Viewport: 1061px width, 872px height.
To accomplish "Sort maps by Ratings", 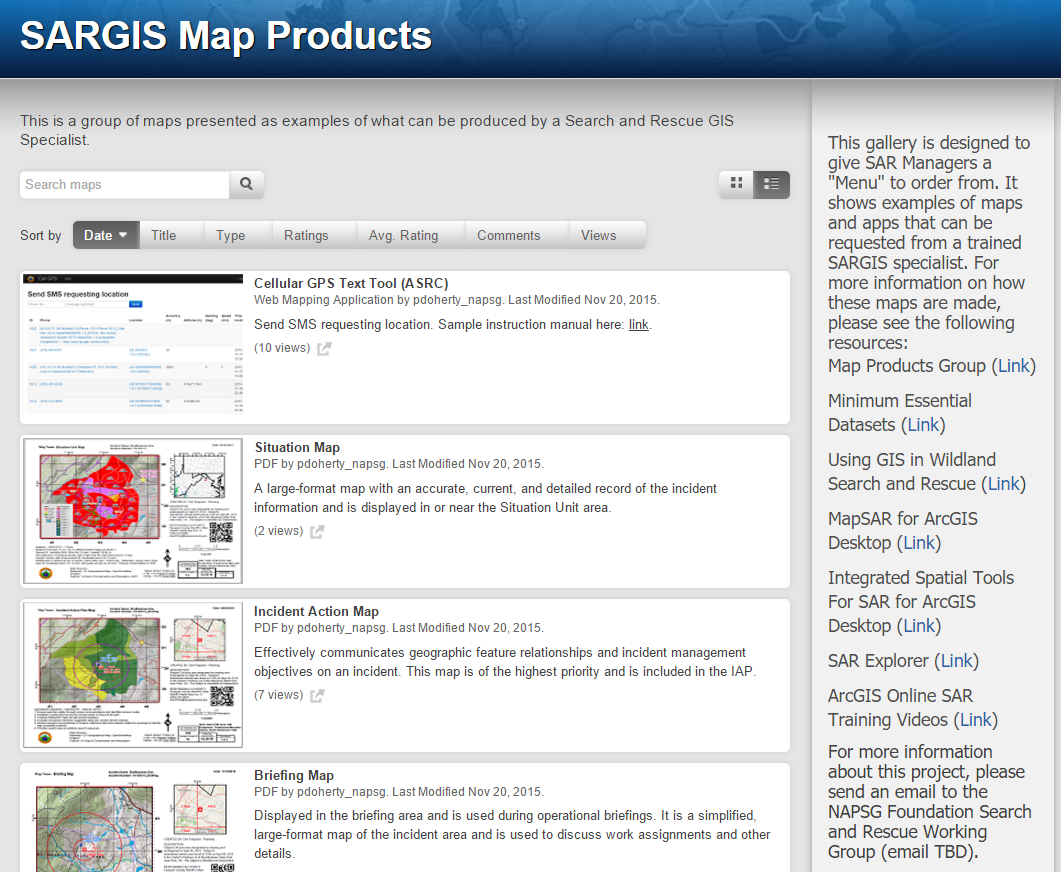I will coord(306,235).
